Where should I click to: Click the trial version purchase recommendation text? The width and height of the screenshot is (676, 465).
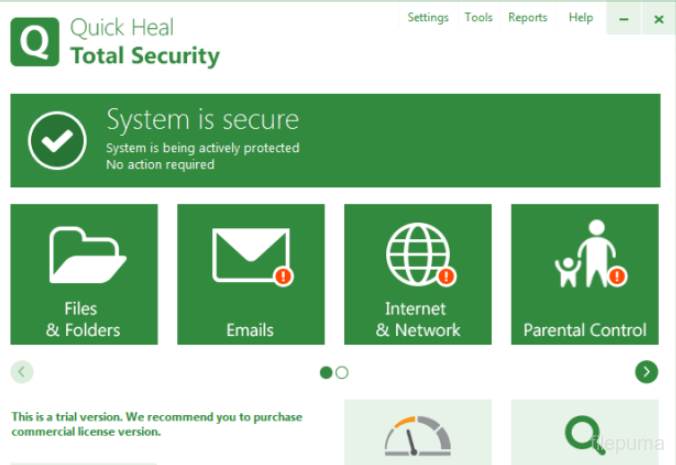[156, 424]
